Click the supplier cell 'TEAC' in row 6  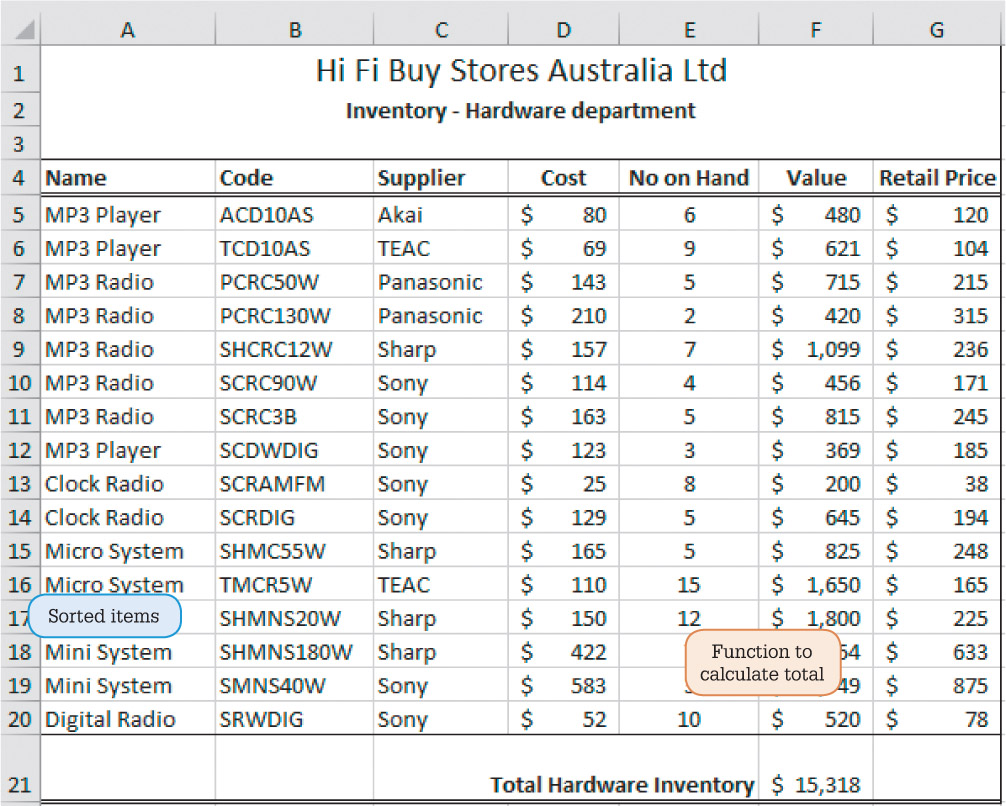pos(441,248)
